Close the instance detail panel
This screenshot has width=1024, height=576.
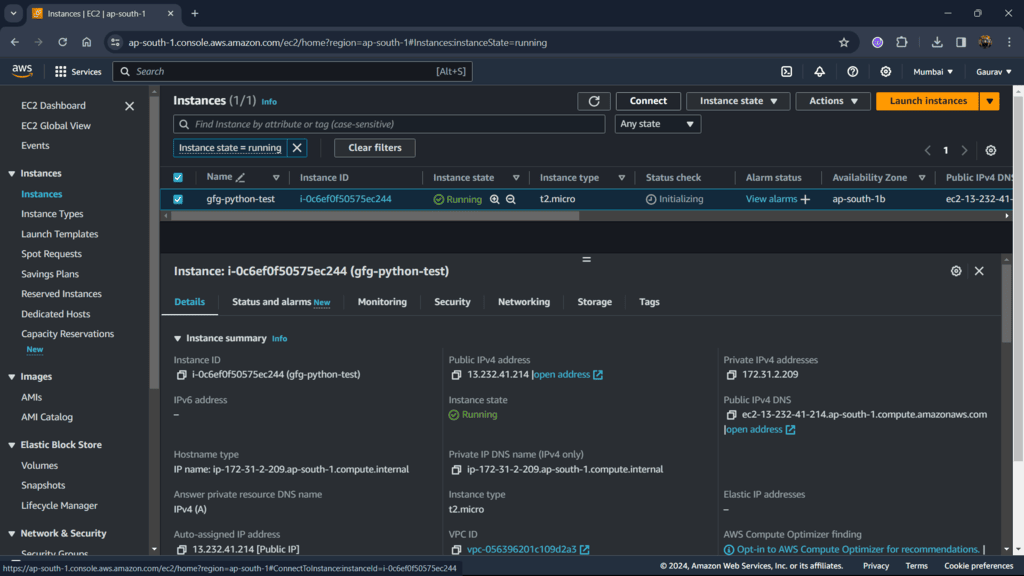coord(979,271)
